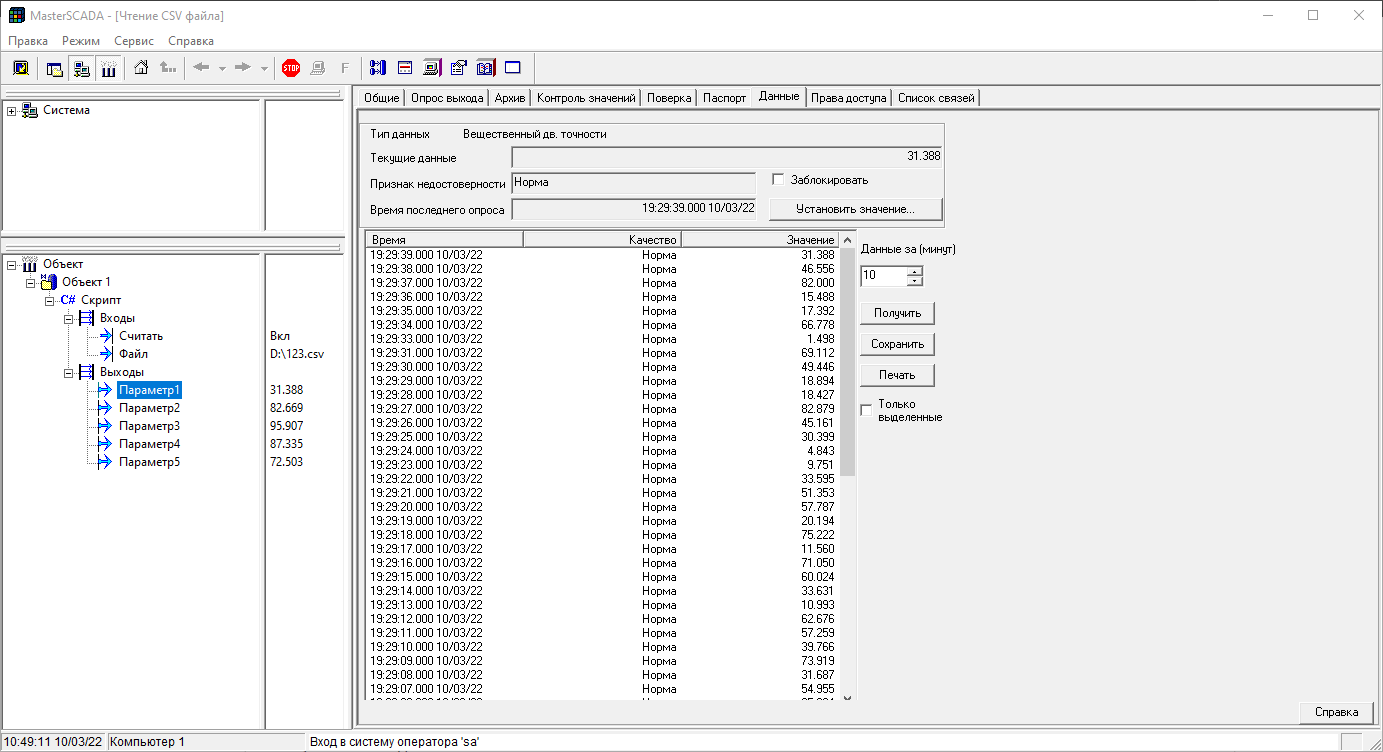Click the data table vertical scrollbar thumb
Image resolution: width=1383 pixels, height=752 pixels.
pos(848,361)
